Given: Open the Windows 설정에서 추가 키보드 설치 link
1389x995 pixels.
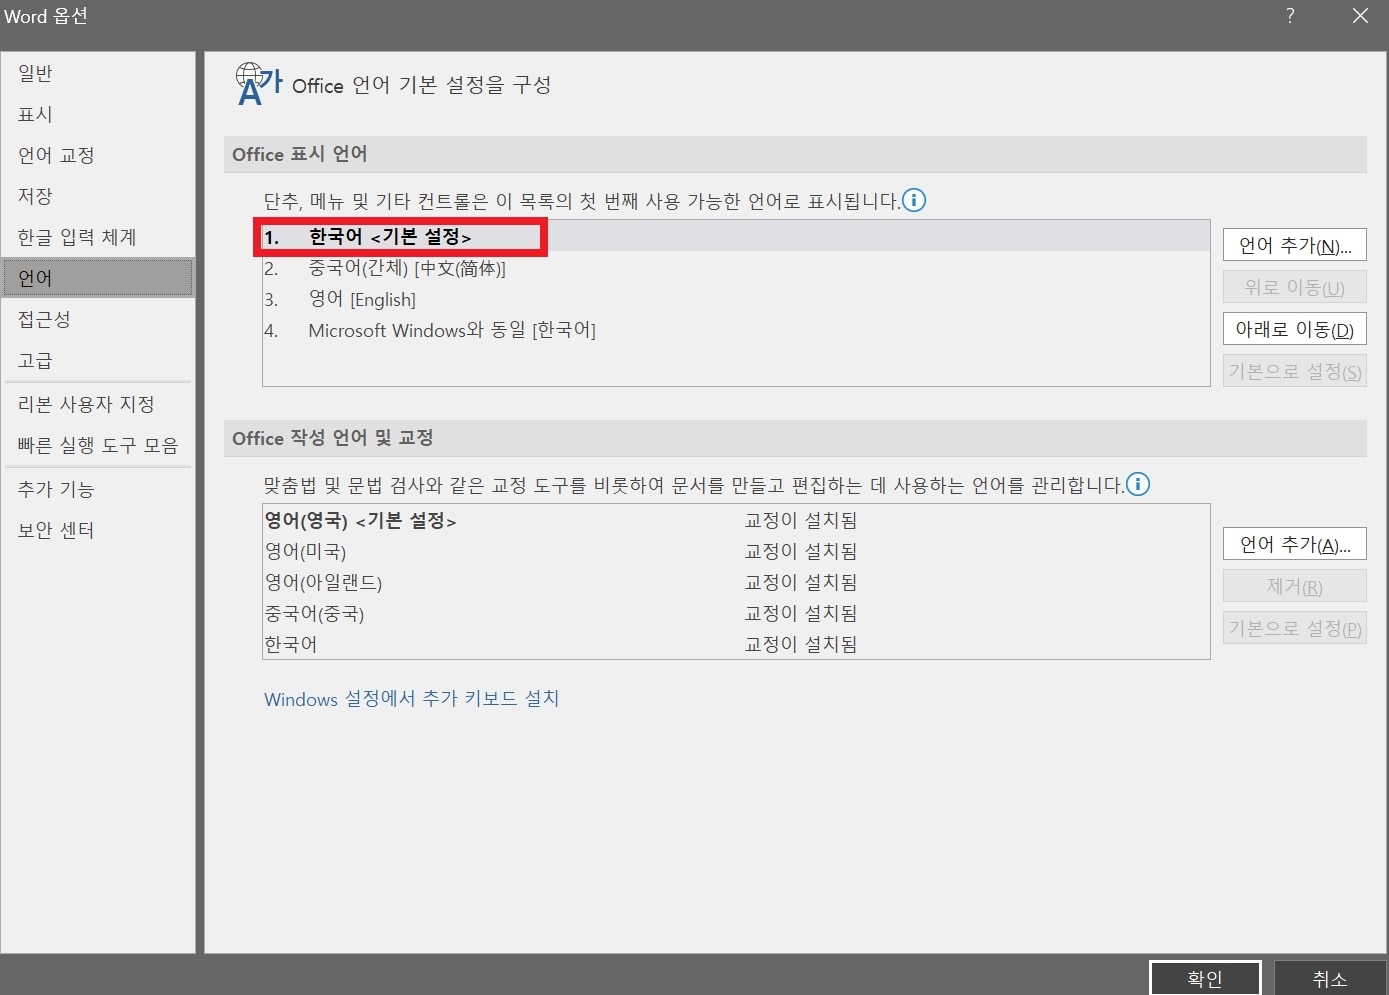Looking at the screenshot, I should (x=412, y=698).
